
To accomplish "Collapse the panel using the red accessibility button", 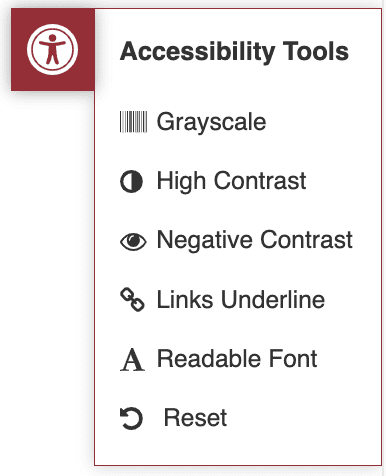I will (x=53, y=50).
